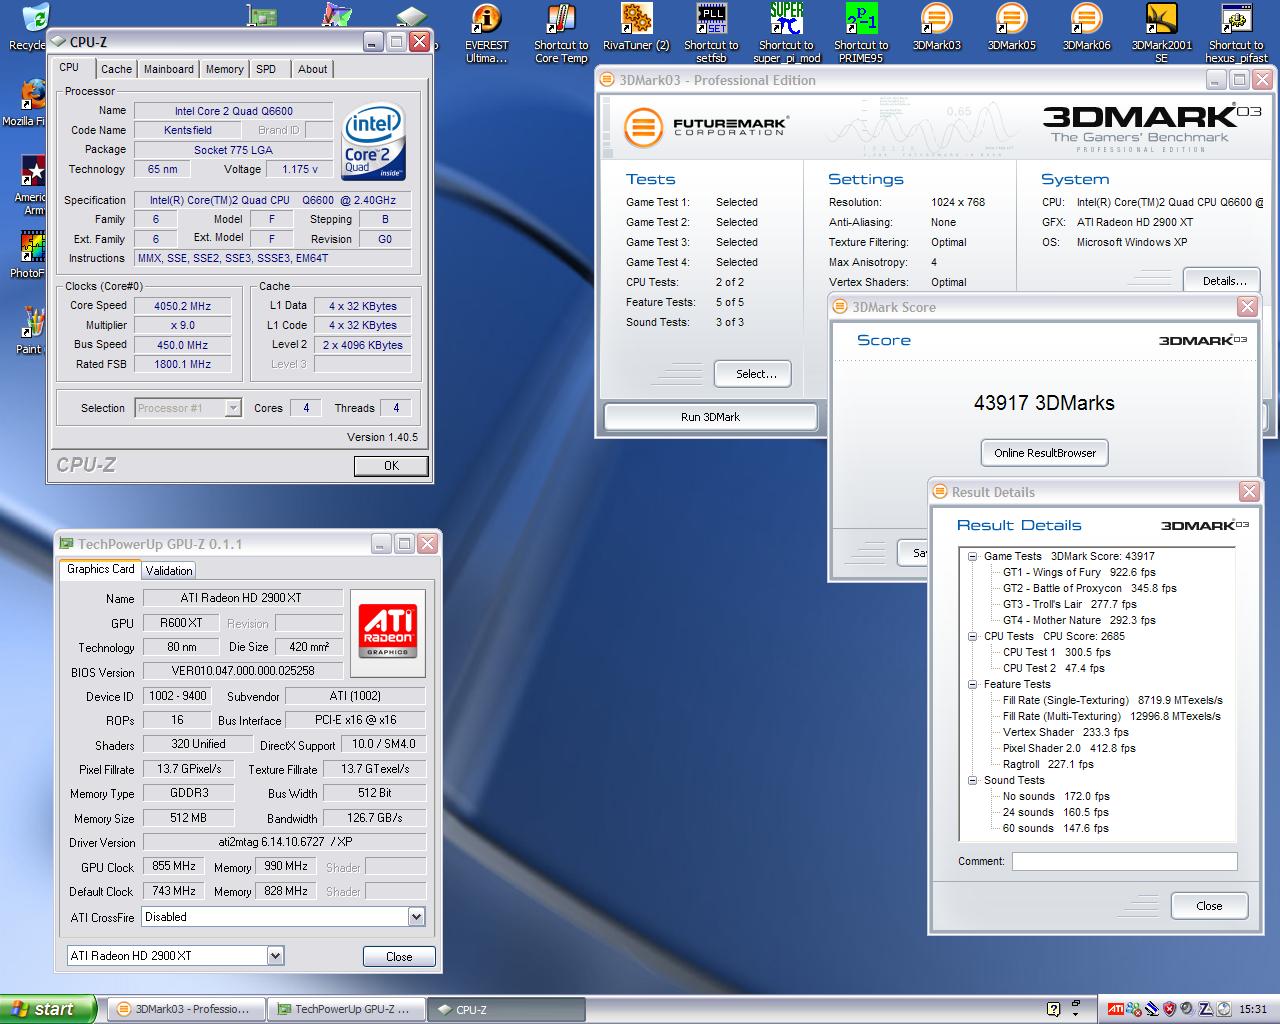Image resolution: width=1280 pixels, height=1024 pixels.
Task: Open the 3DMark05 desktop icon
Action: click(1011, 27)
